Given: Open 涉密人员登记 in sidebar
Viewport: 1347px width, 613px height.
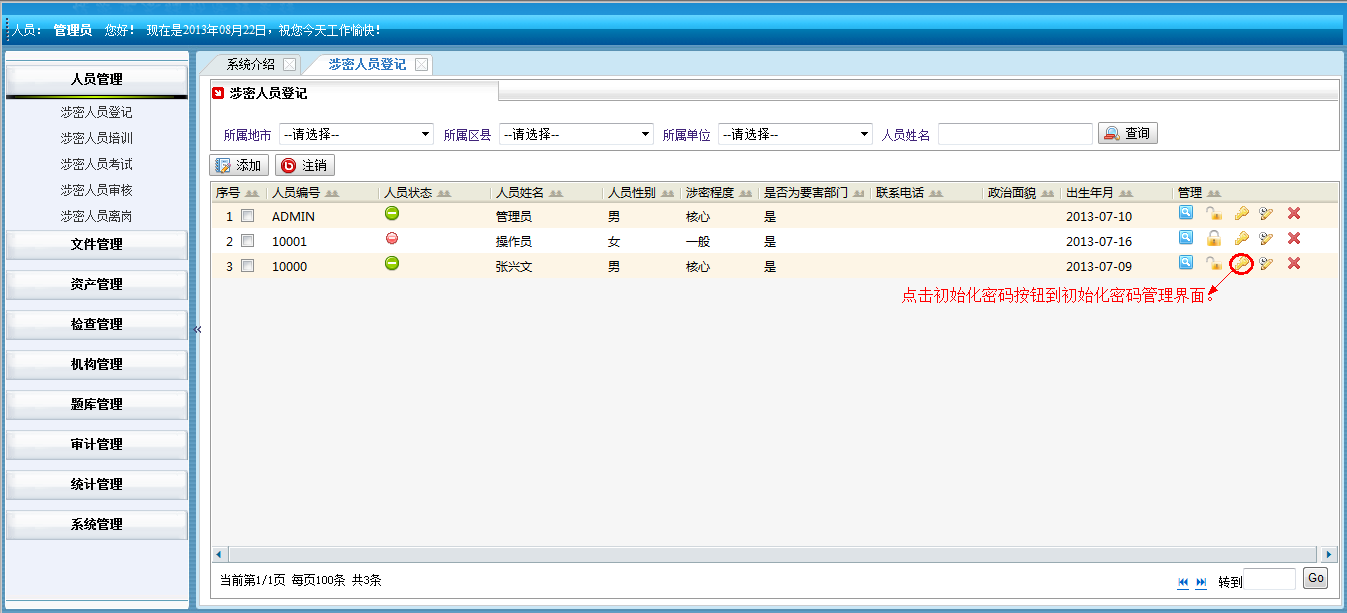Looking at the screenshot, I should coord(96,113).
